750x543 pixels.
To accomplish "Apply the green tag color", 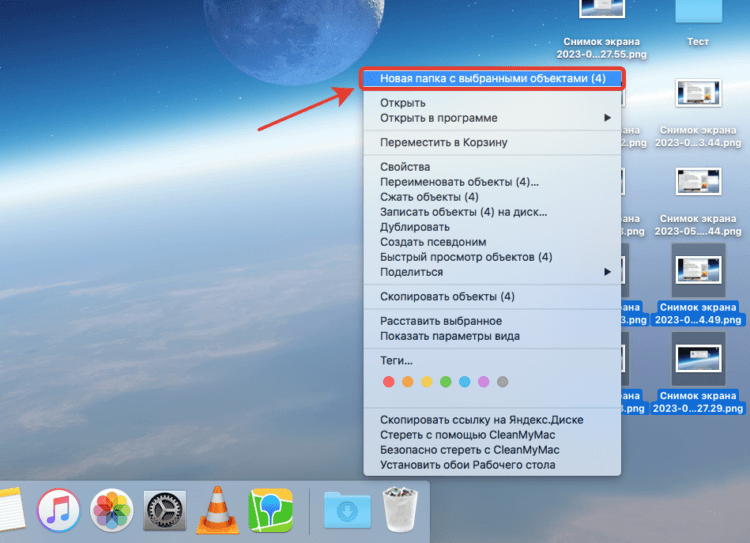I will coord(446,382).
